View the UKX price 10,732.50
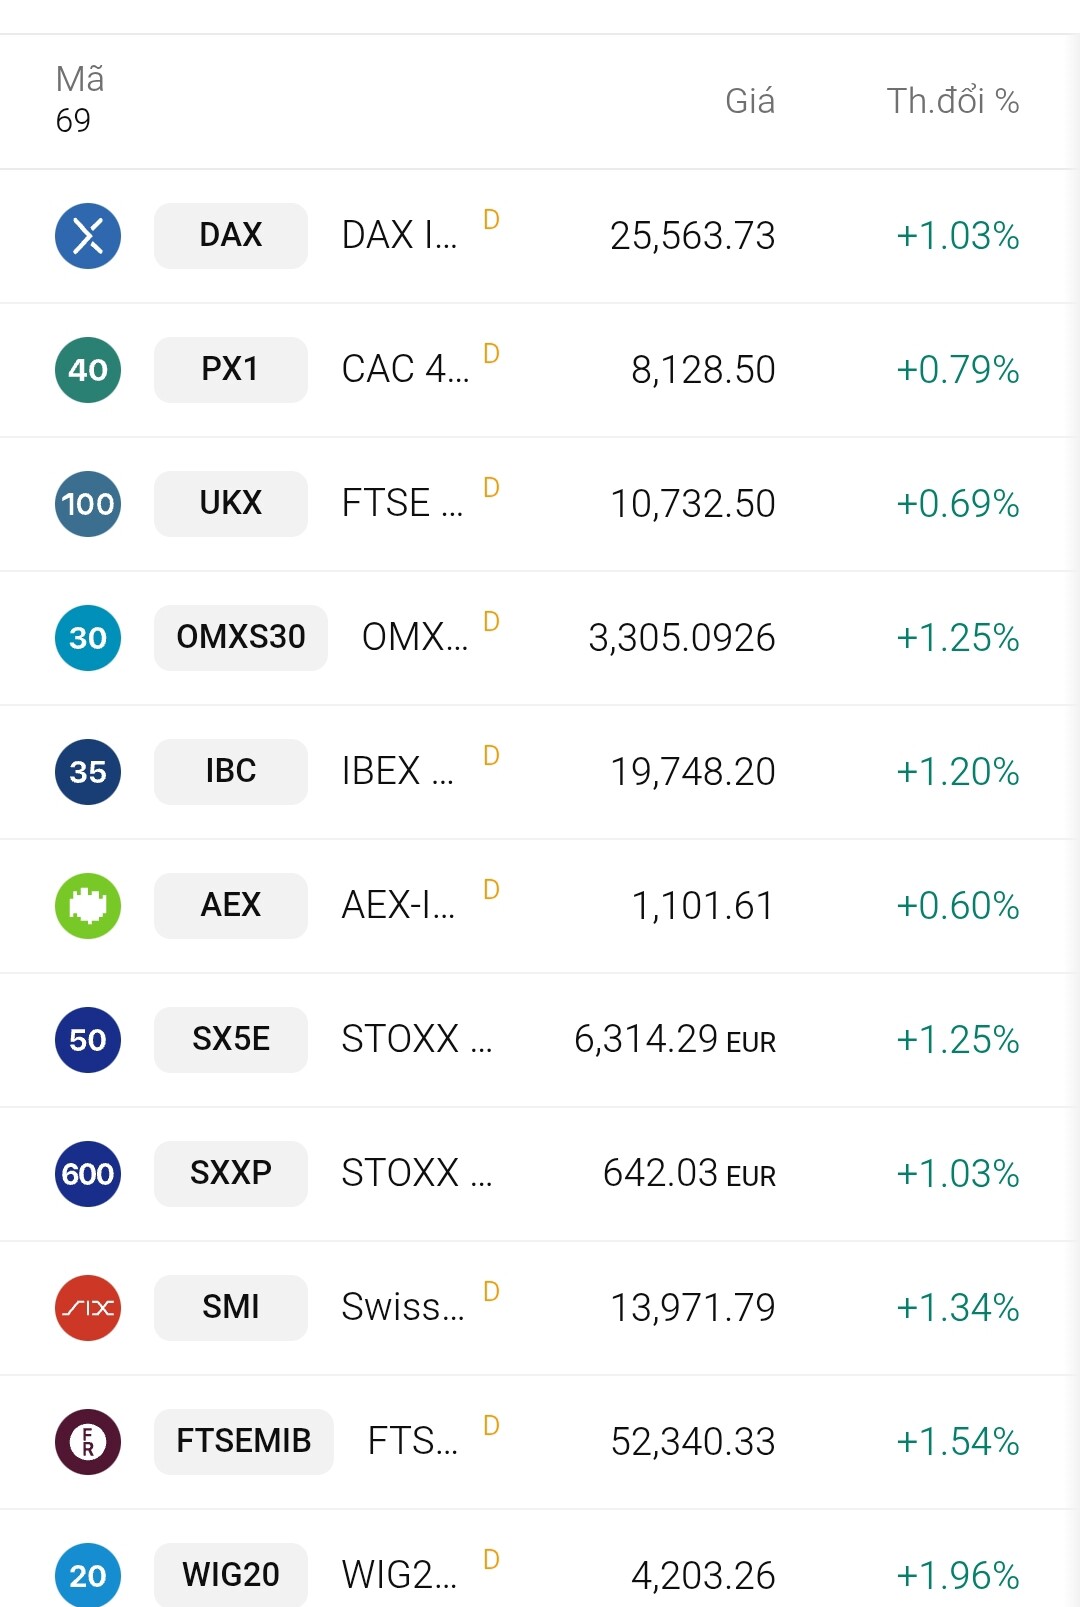Screen dimensions: 1080x1607 pyautogui.click(x=693, y=504)
